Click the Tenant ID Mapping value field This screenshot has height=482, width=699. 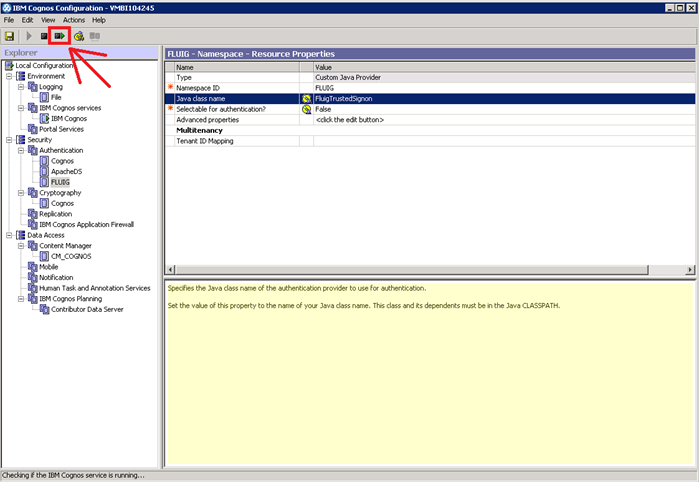click(x=504, y=141)
